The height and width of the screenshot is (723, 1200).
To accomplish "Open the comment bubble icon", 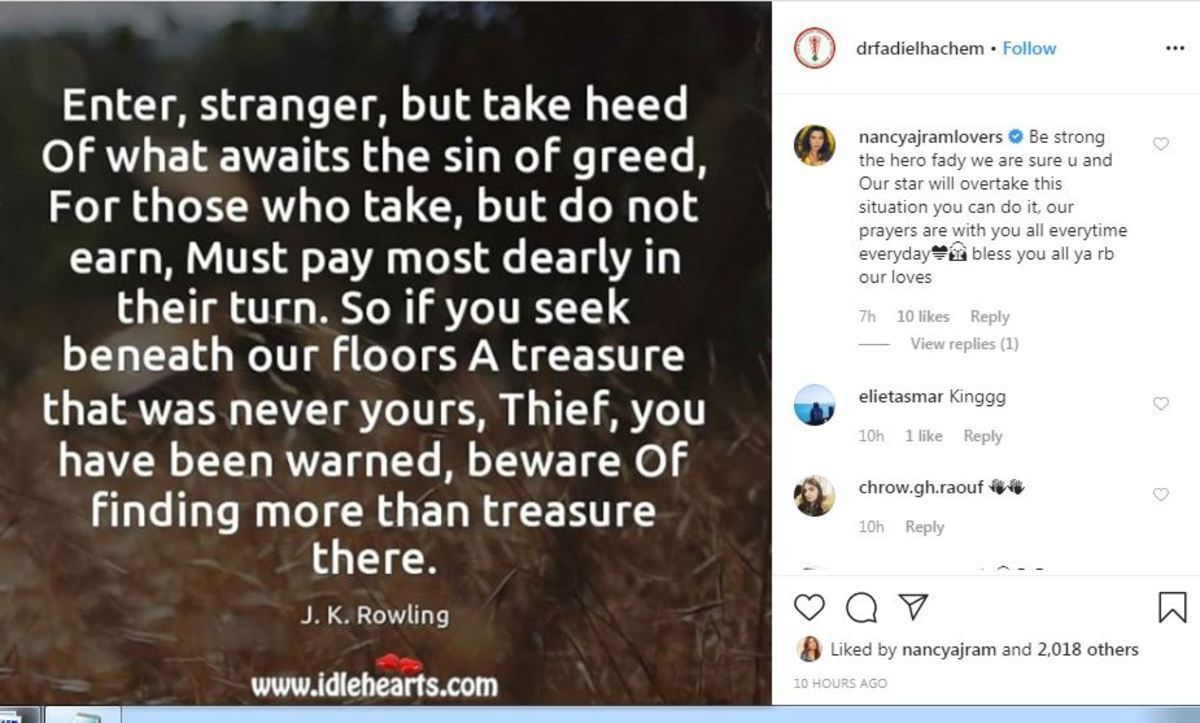I will (861, 607).
